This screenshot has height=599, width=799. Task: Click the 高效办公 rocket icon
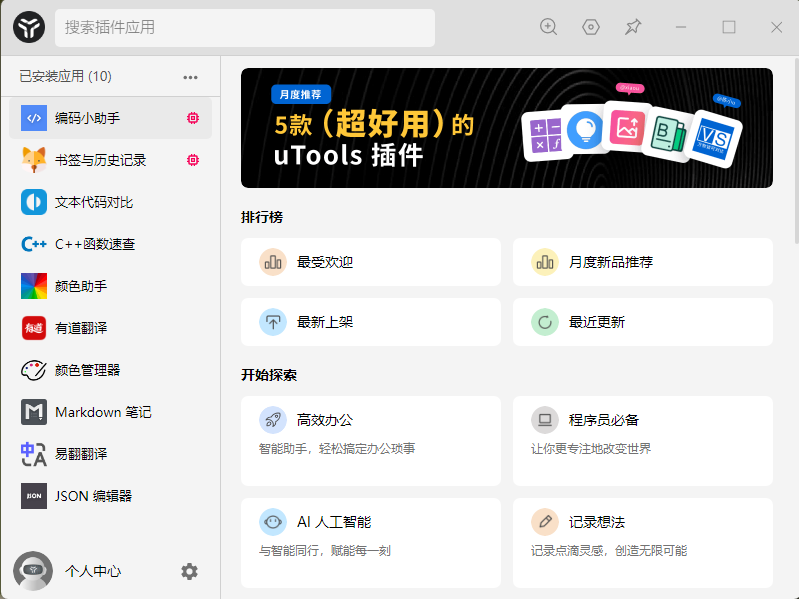[x=273, y=420]
